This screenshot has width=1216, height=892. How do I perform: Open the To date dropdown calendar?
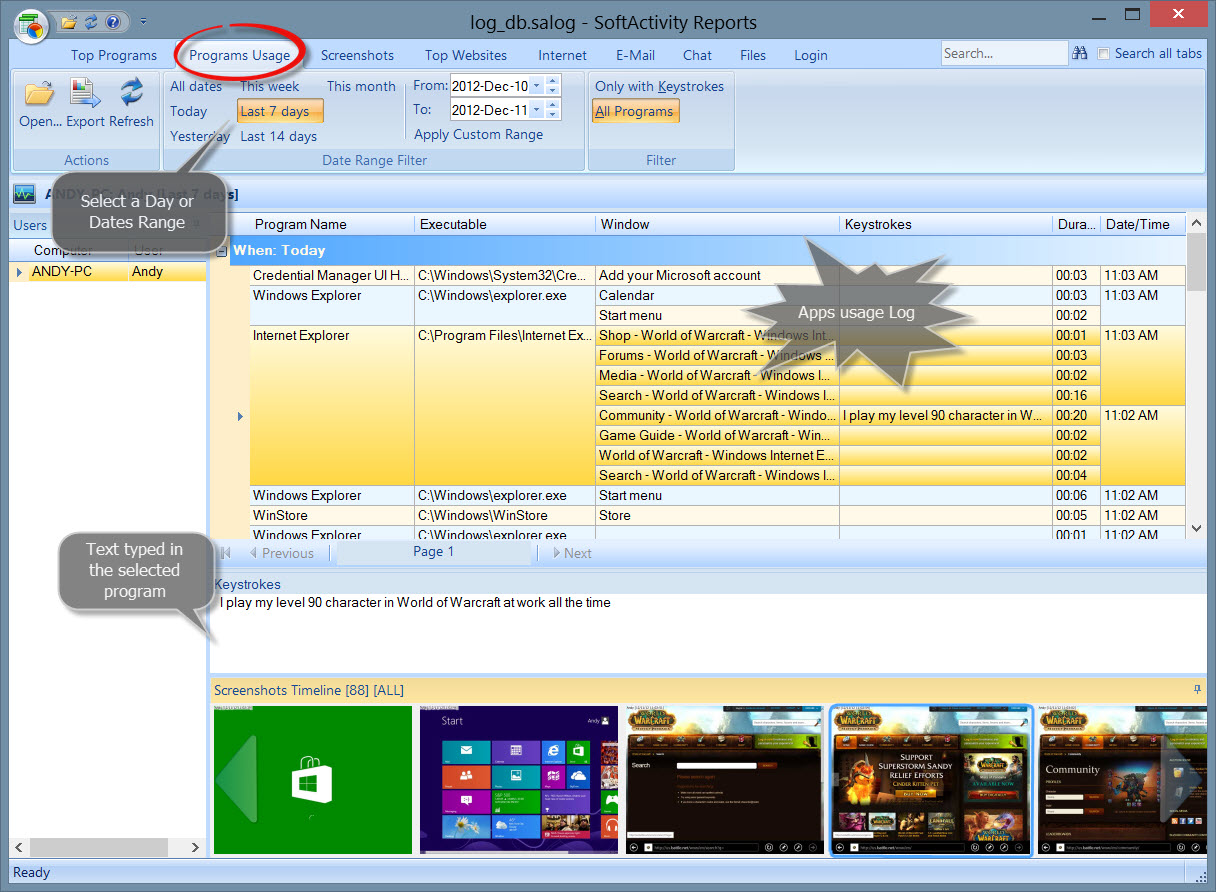pyautogui.click(x=536, y=110)
